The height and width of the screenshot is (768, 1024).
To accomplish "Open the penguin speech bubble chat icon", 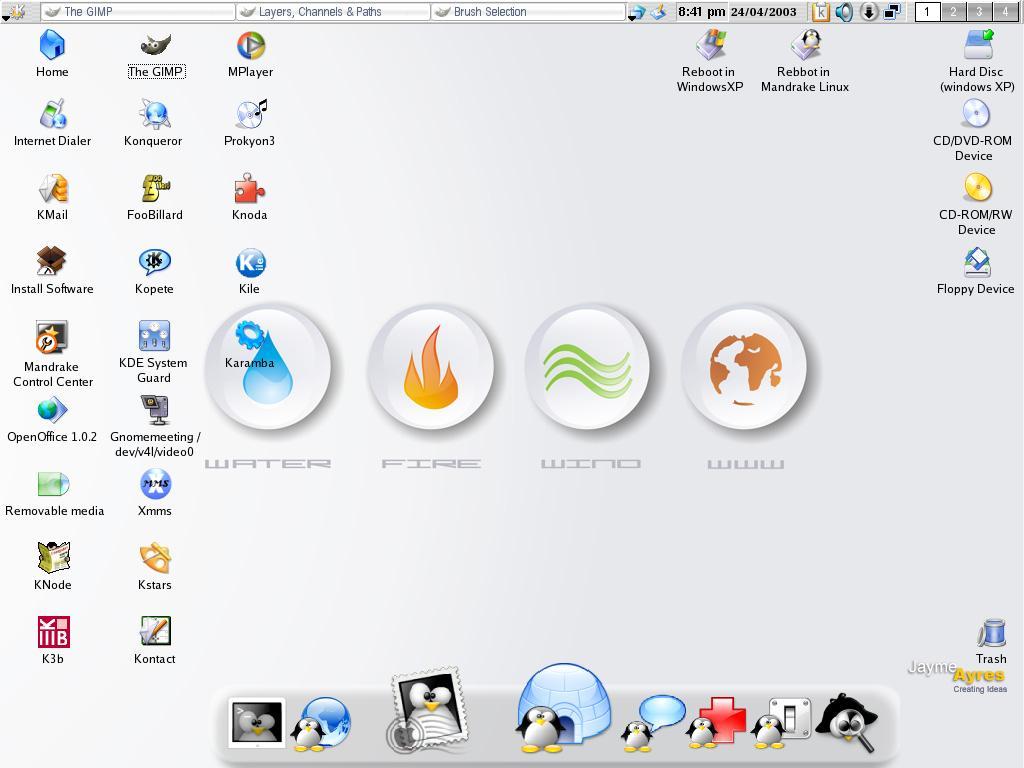I will coord(653,724).
